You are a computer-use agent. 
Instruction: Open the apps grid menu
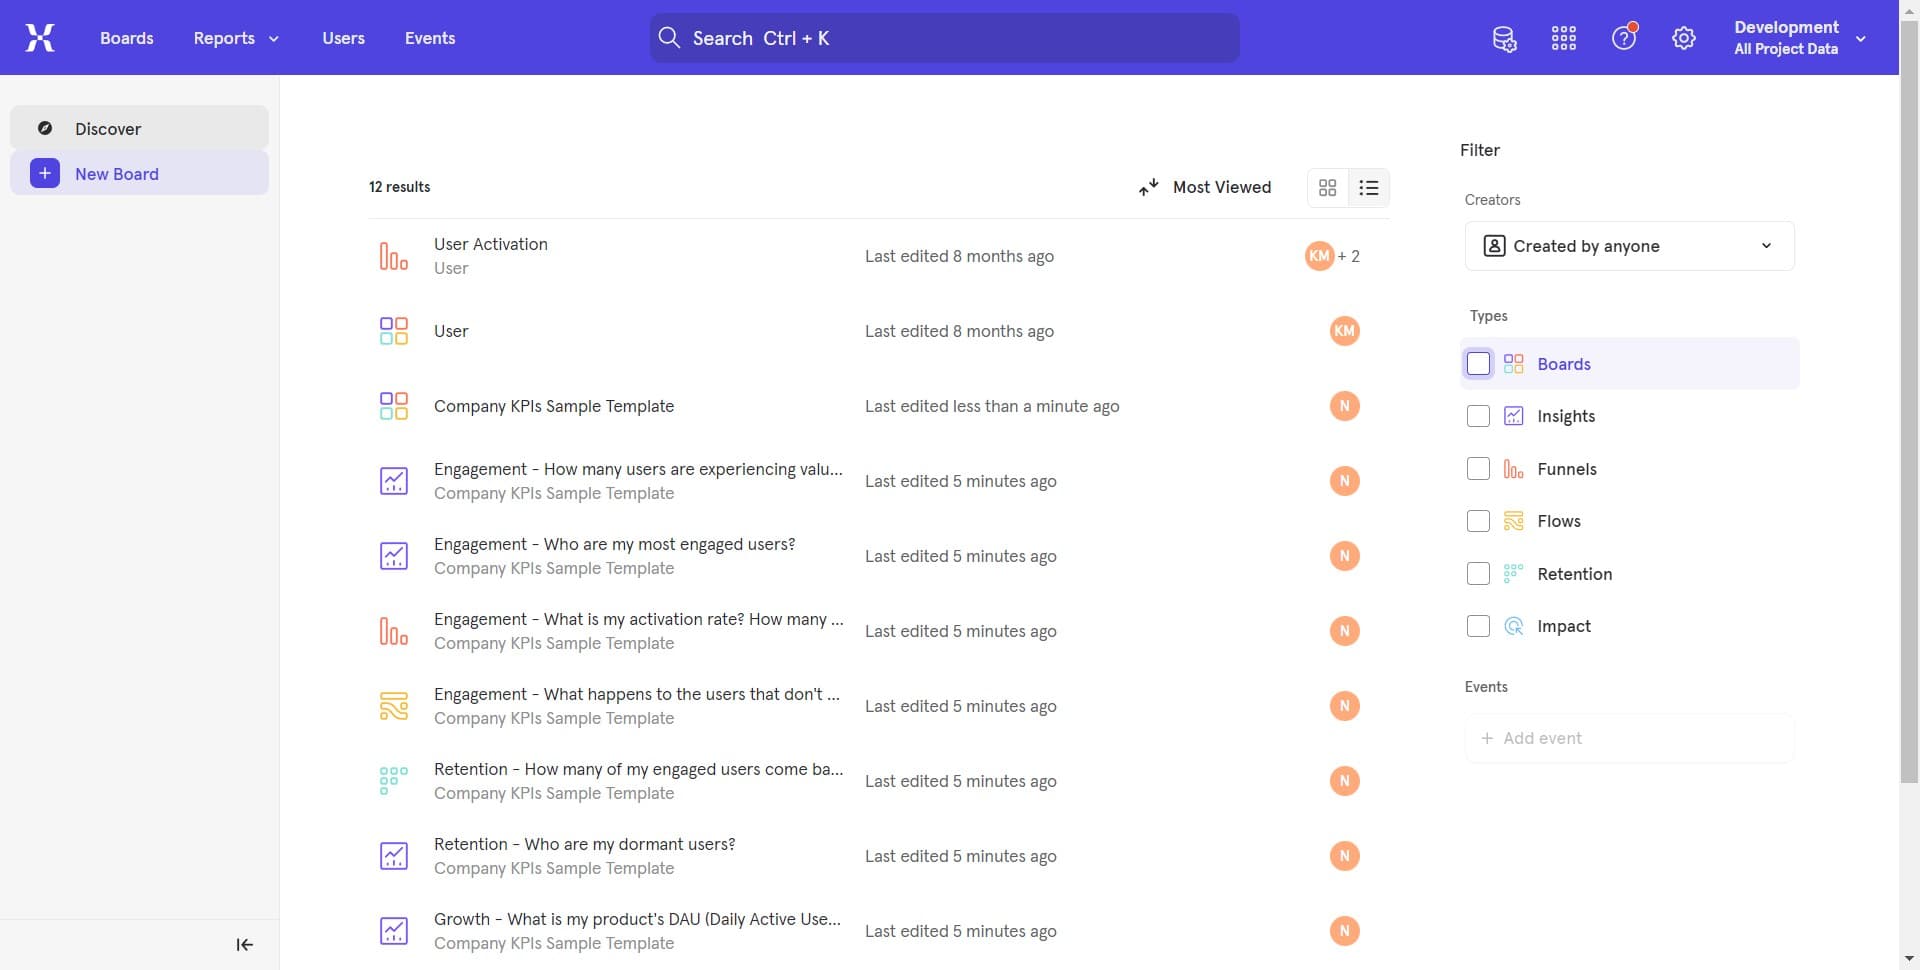(1563, 37)
